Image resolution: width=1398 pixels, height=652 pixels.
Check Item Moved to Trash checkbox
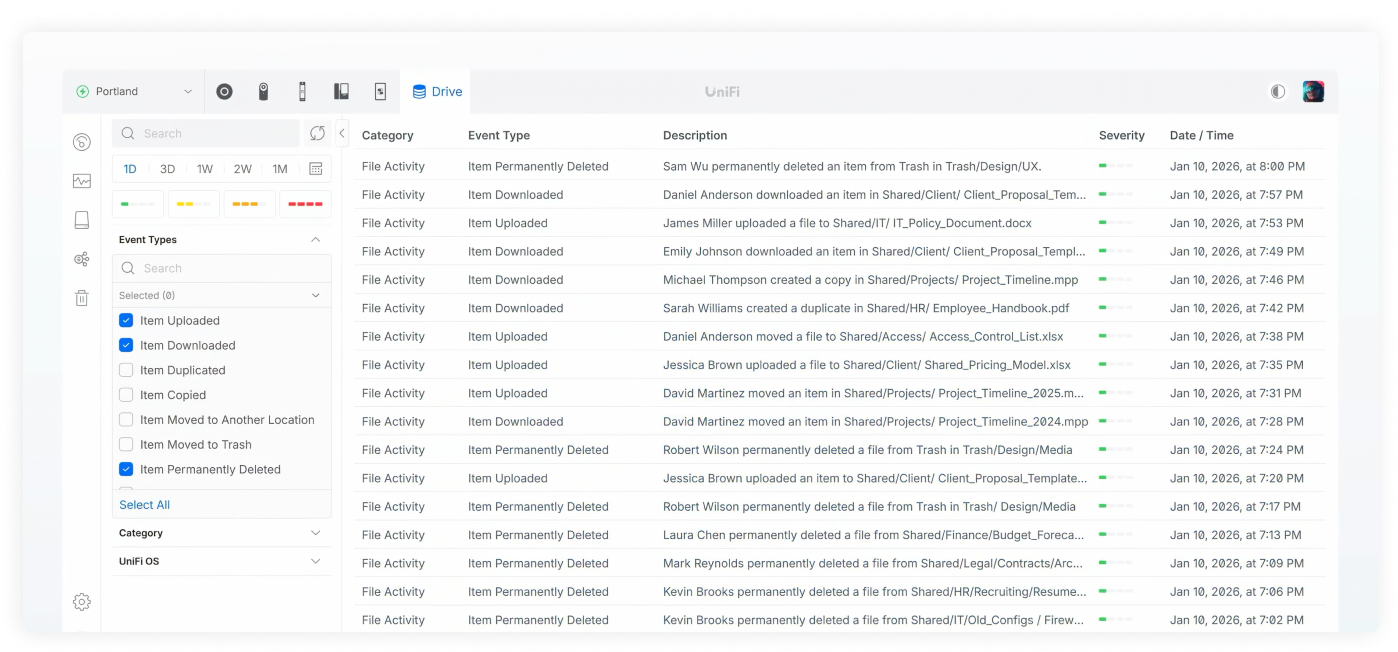click(126, 445)
